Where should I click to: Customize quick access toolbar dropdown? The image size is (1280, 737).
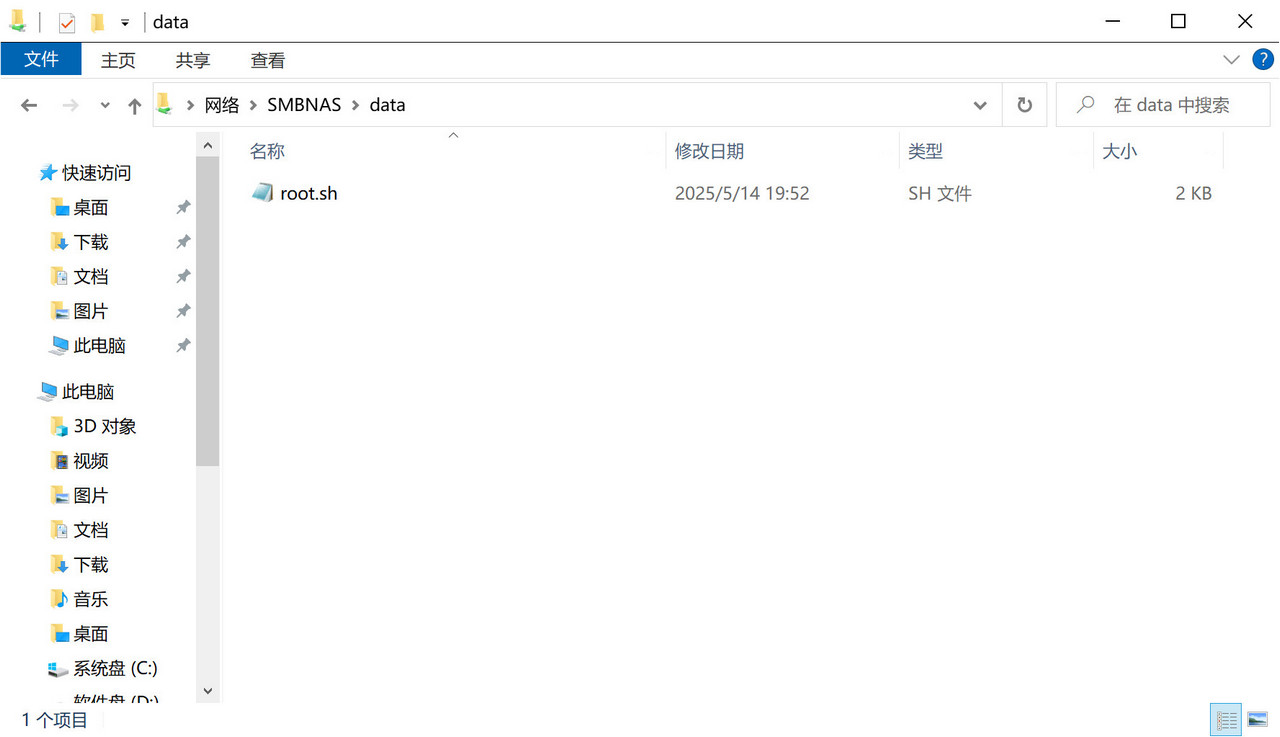[x=125, y=22]
